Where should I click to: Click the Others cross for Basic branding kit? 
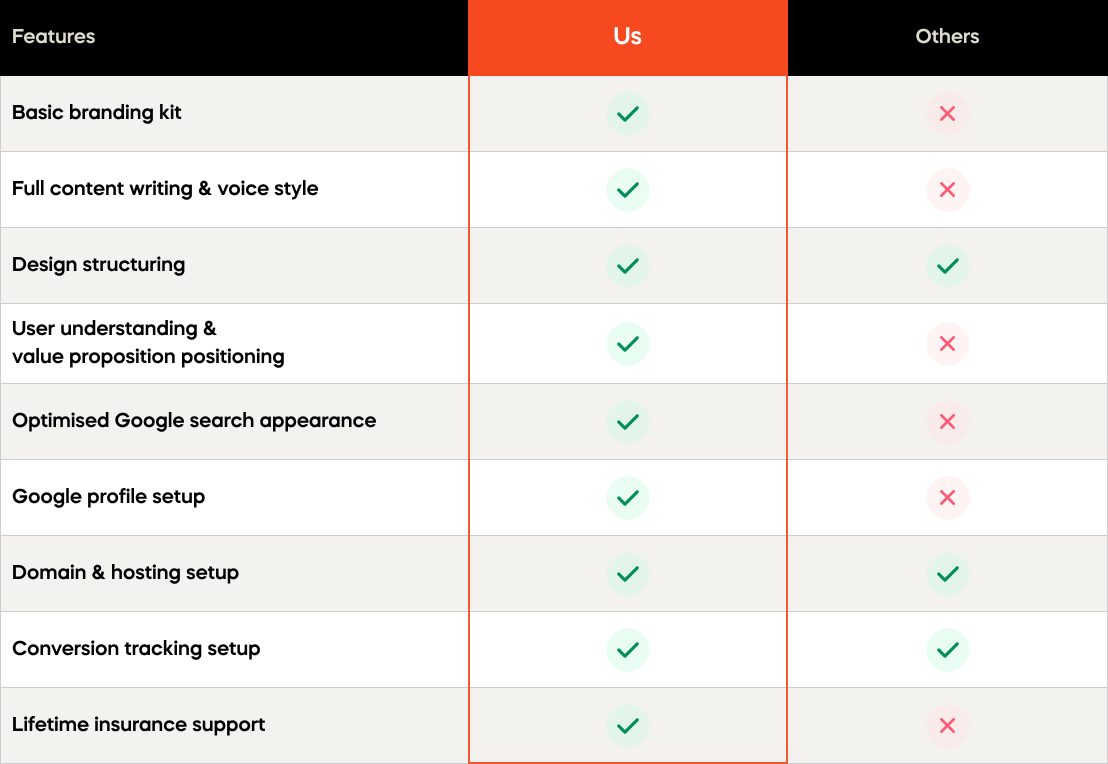point(947,114)
